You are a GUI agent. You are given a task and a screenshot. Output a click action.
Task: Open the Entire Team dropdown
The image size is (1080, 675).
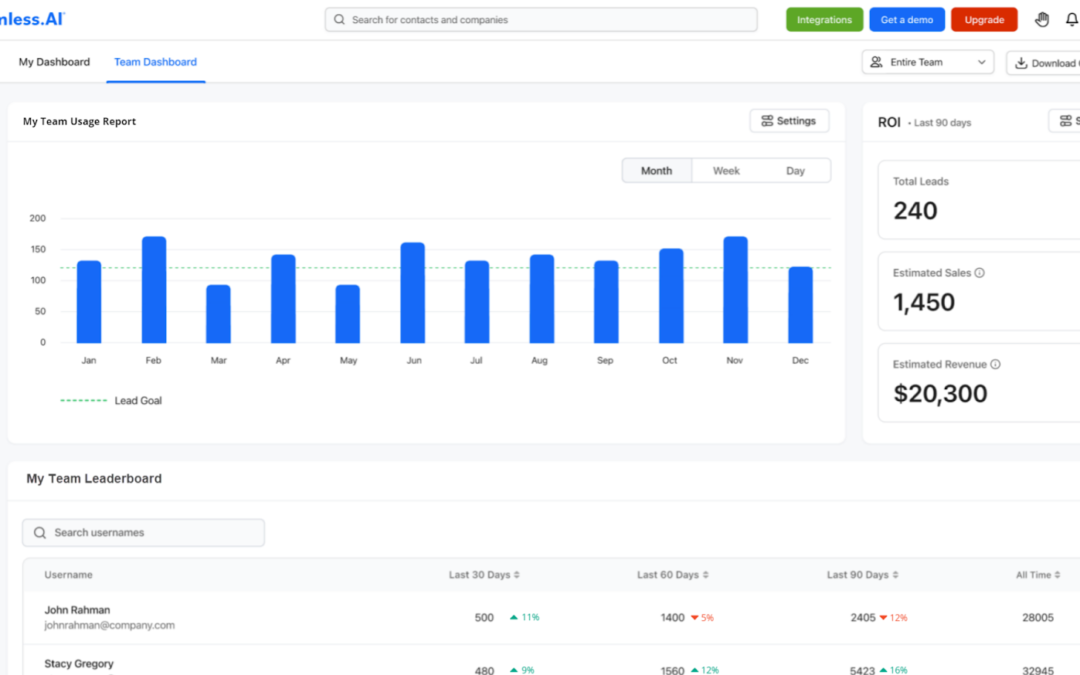927,62
